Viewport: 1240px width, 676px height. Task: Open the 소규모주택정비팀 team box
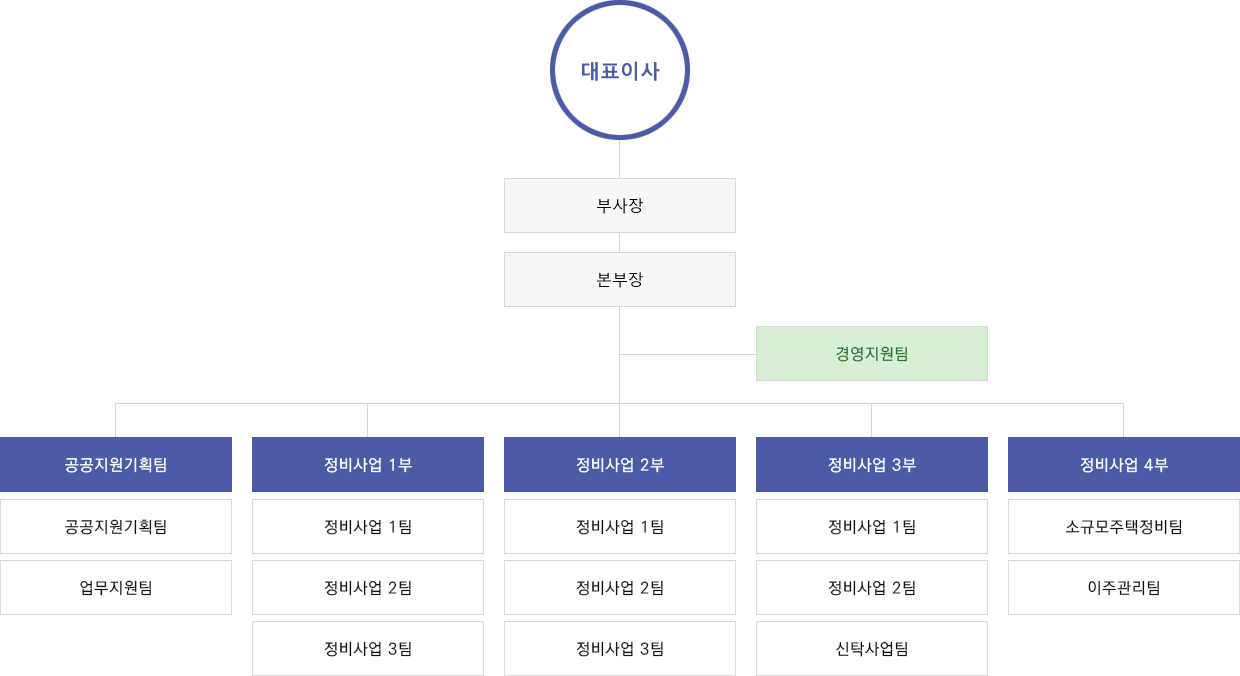pyautogui.click(x=1124, y=526)
